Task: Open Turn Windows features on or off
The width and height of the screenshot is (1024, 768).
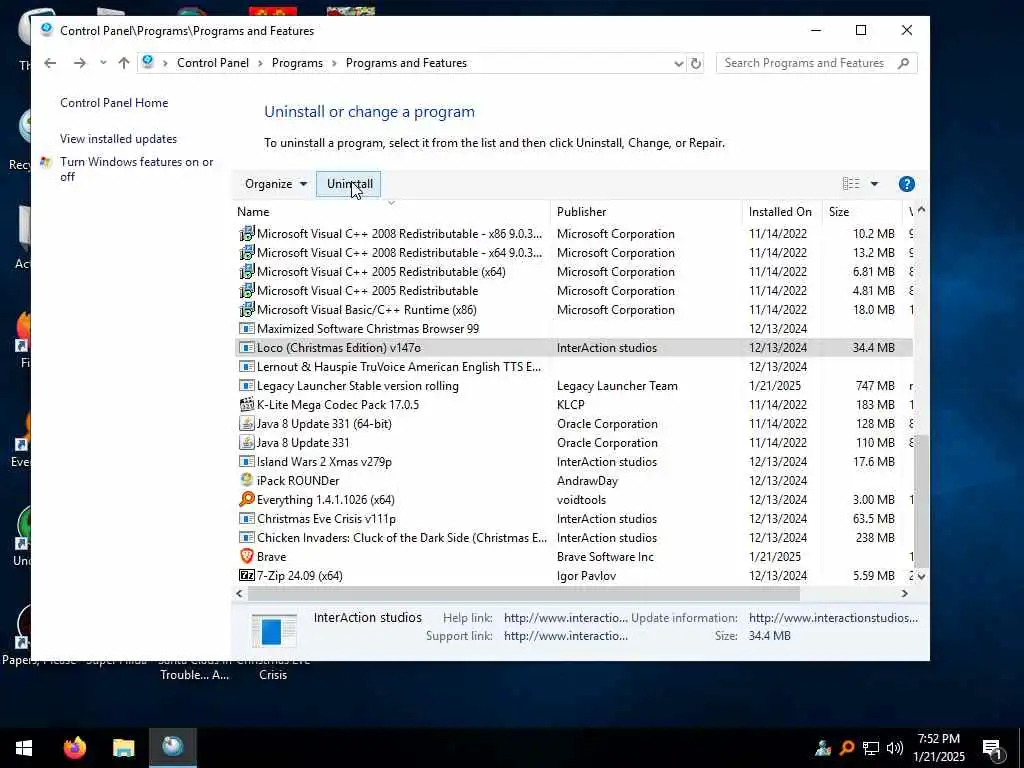Action: [136, 169]
